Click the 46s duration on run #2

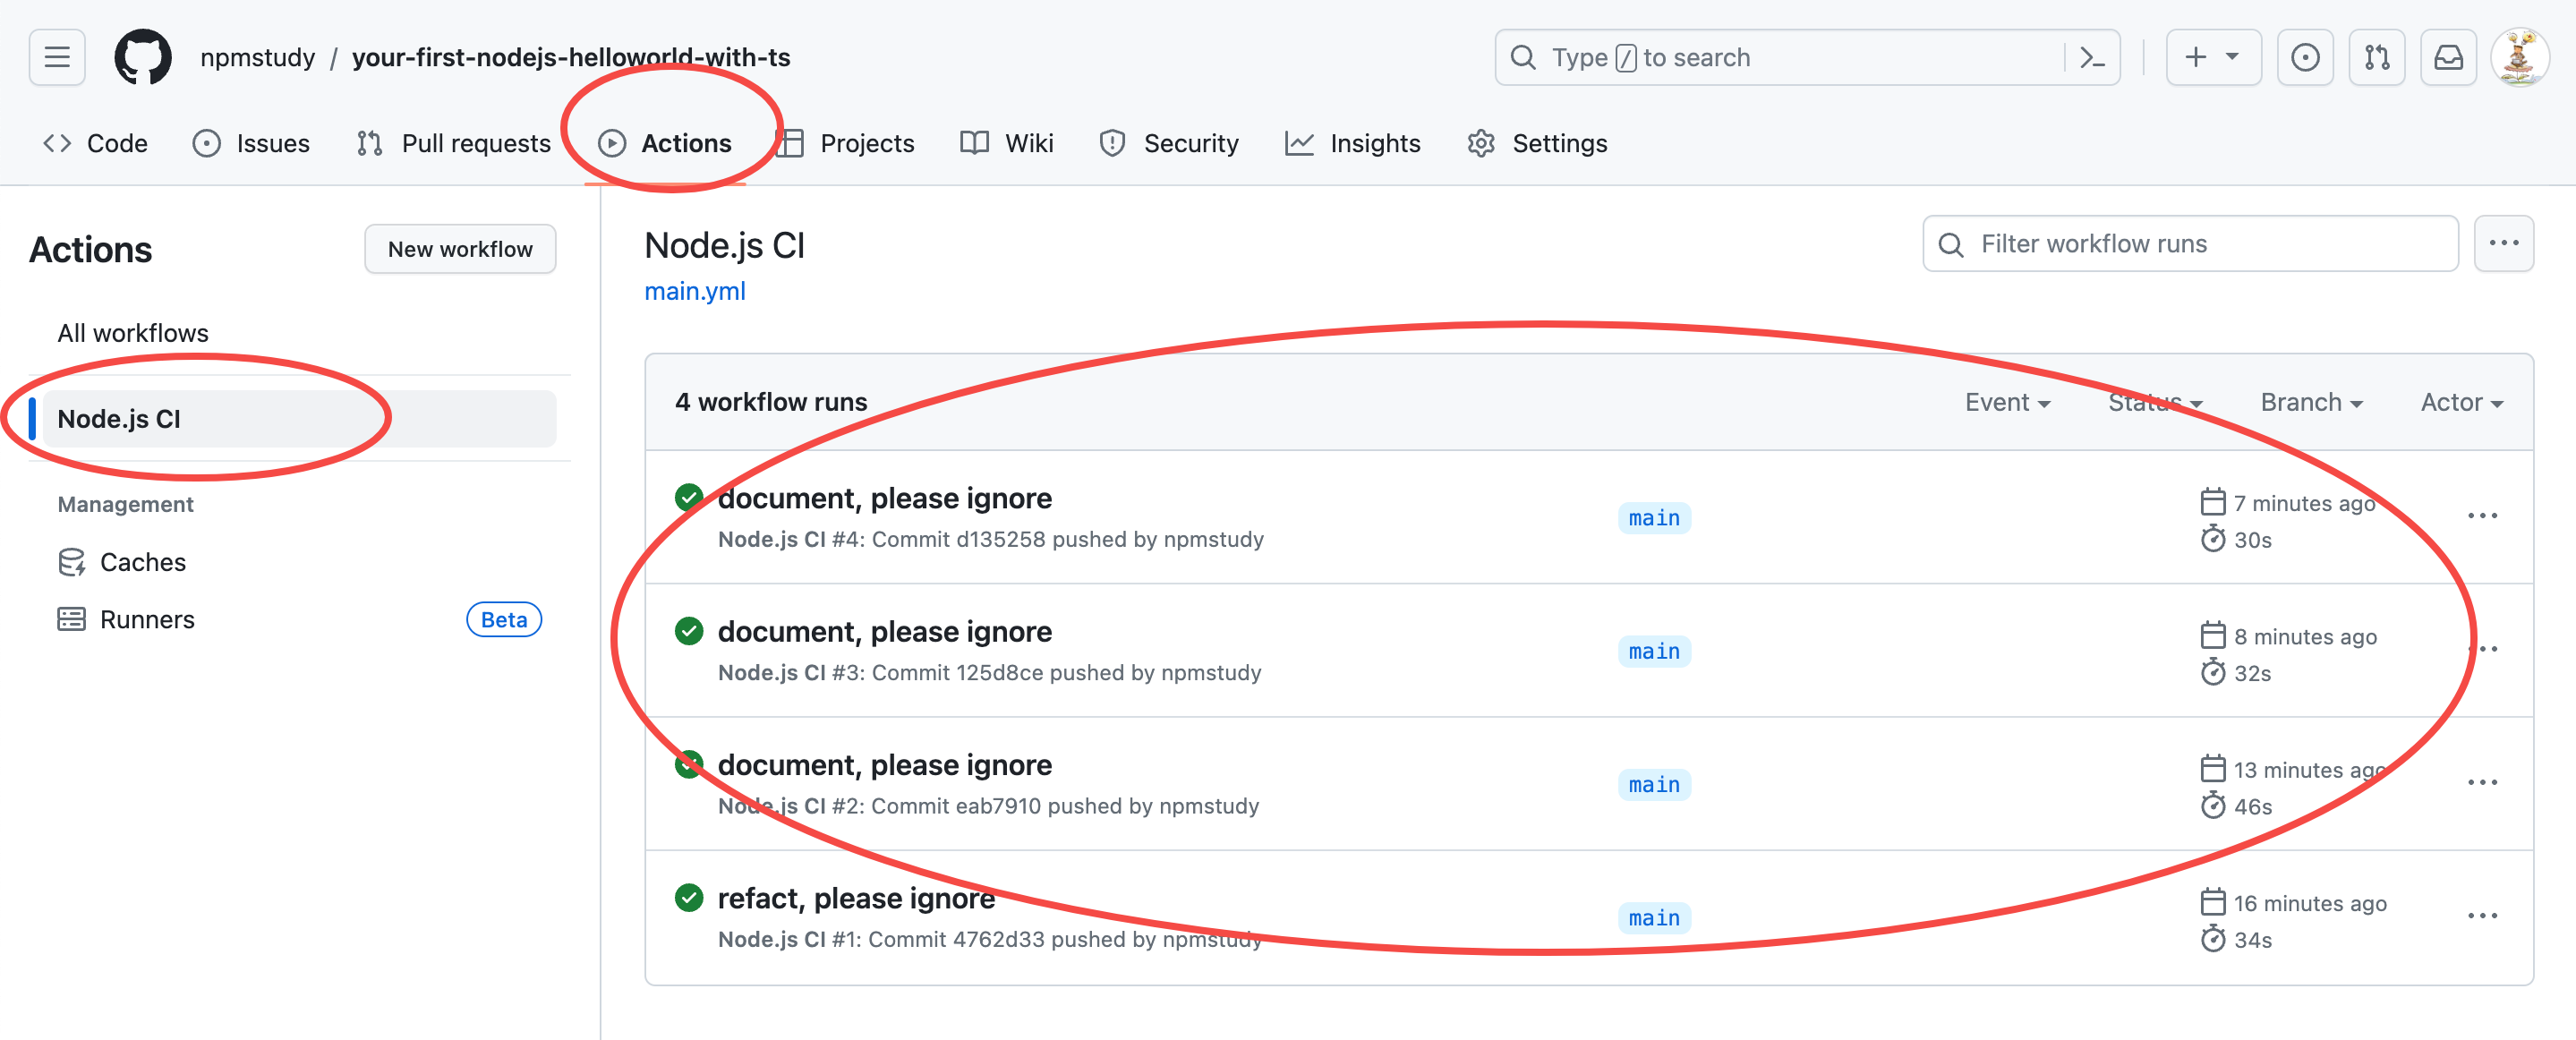(2252, 806)
